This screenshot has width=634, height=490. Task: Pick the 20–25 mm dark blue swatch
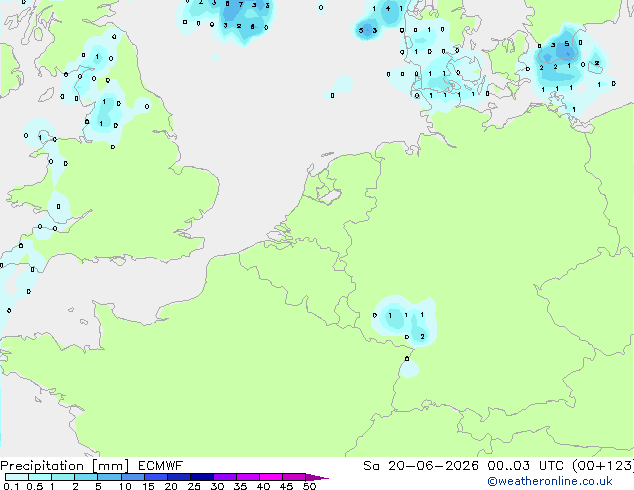pos(178,477)
